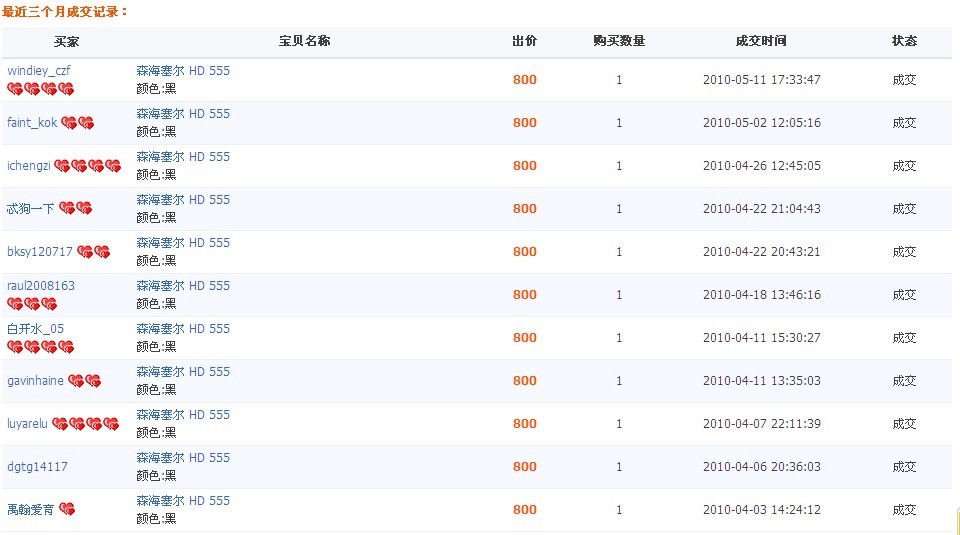Open buyer raul2008163's profile
The width and height of the screenshot is (960, 535).
click(41, 286)
